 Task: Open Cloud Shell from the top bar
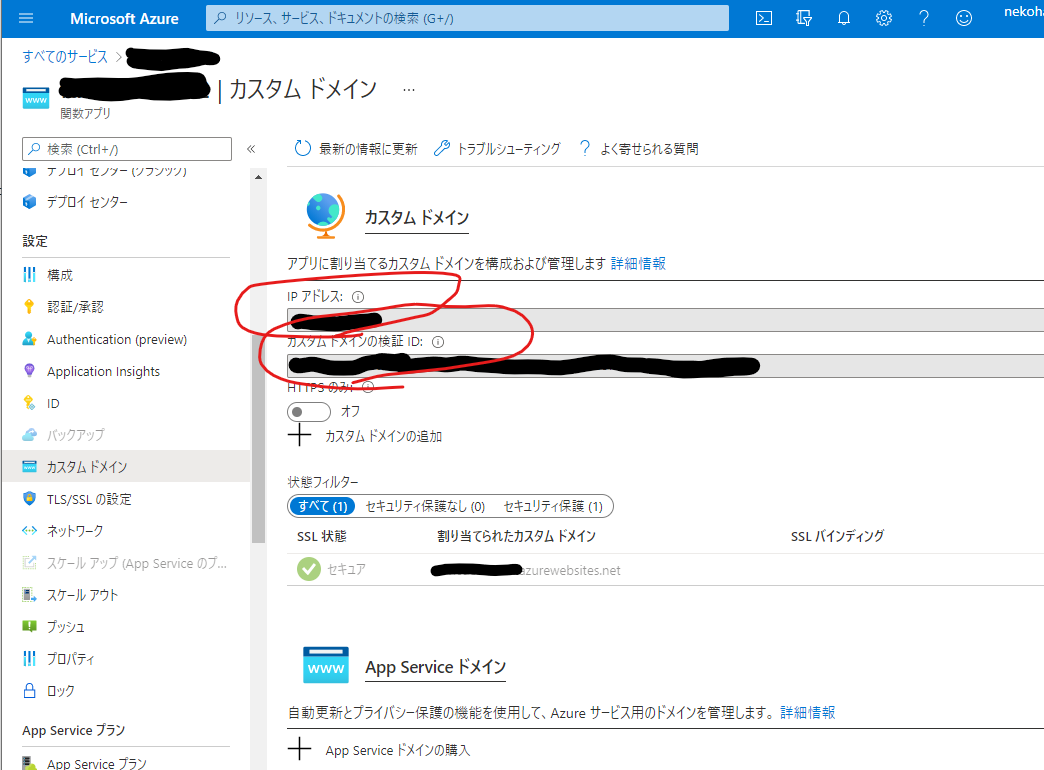click(x=764, y=18)
